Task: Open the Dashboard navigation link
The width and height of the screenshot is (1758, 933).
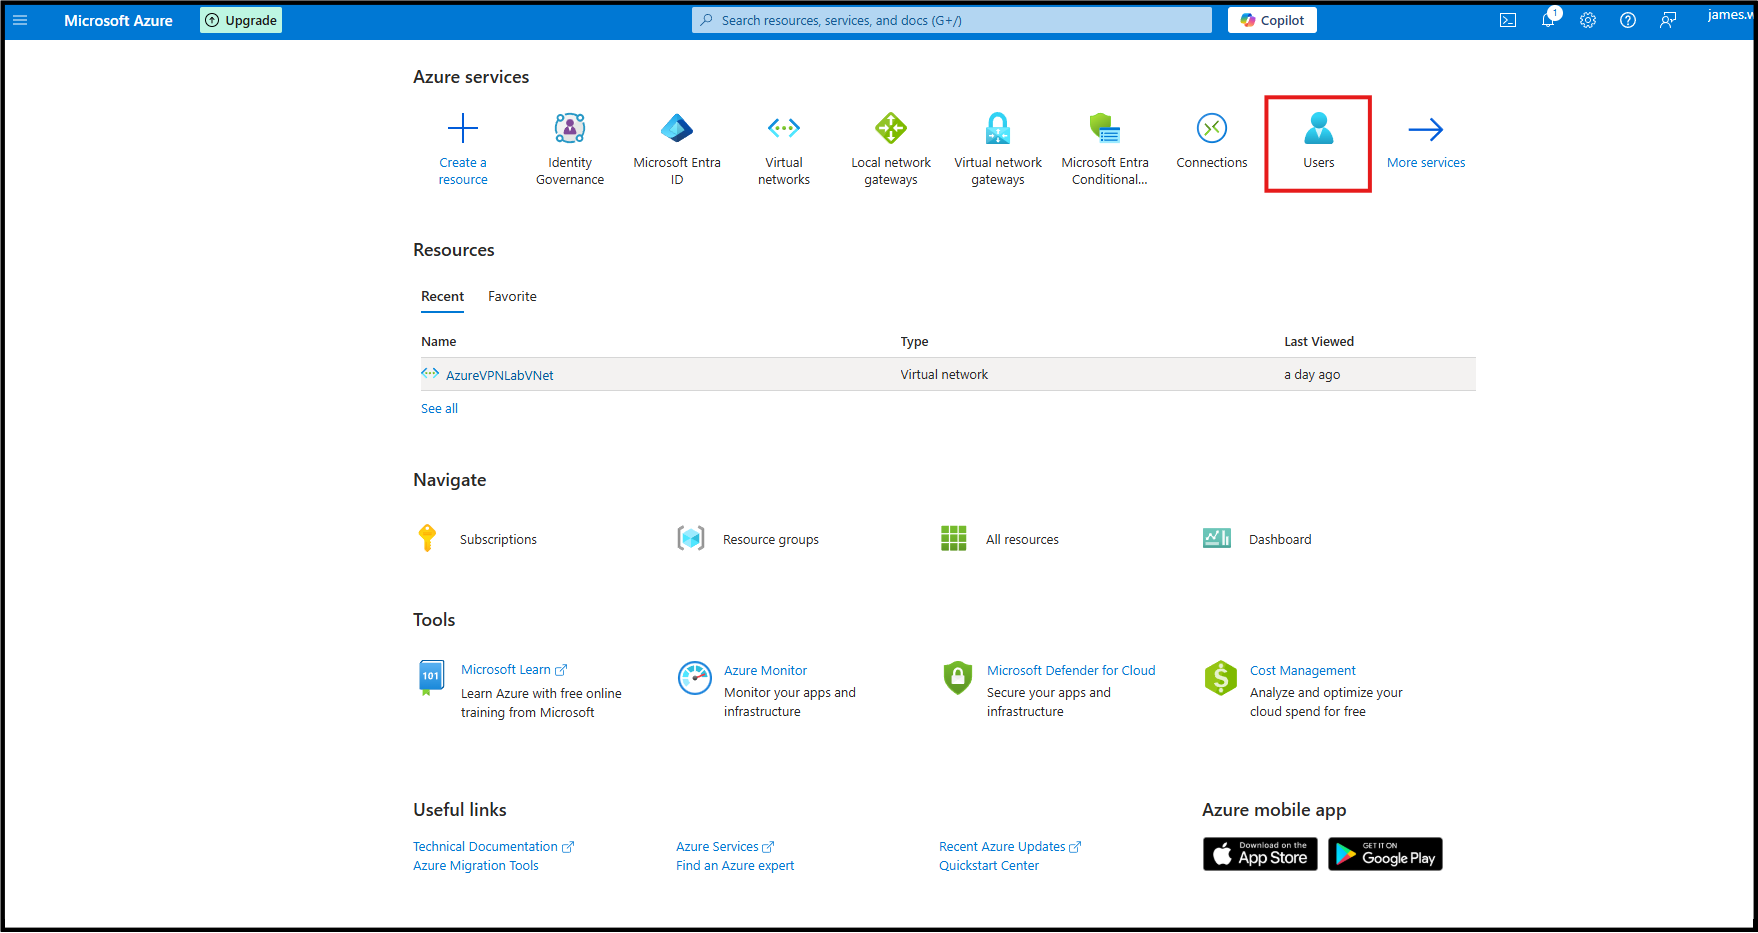Action: coord(1280,539)
